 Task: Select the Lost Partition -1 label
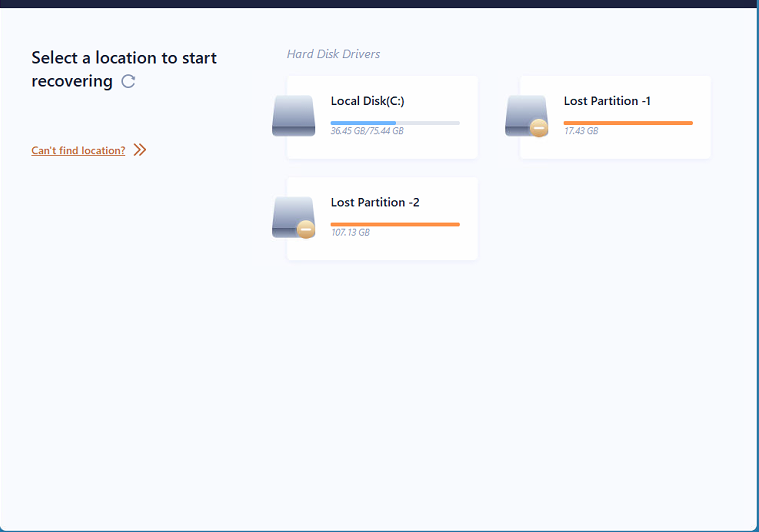tap(607, 101)
